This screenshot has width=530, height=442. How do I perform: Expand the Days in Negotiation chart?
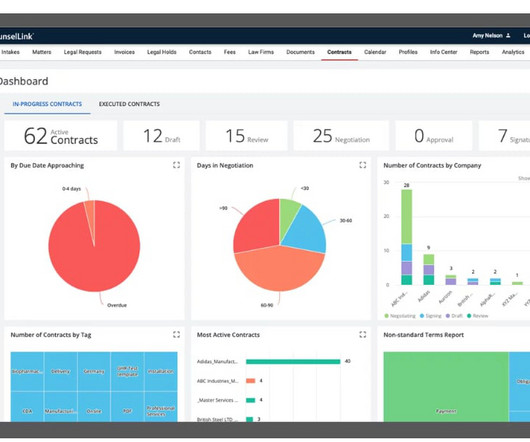(363, 165)
